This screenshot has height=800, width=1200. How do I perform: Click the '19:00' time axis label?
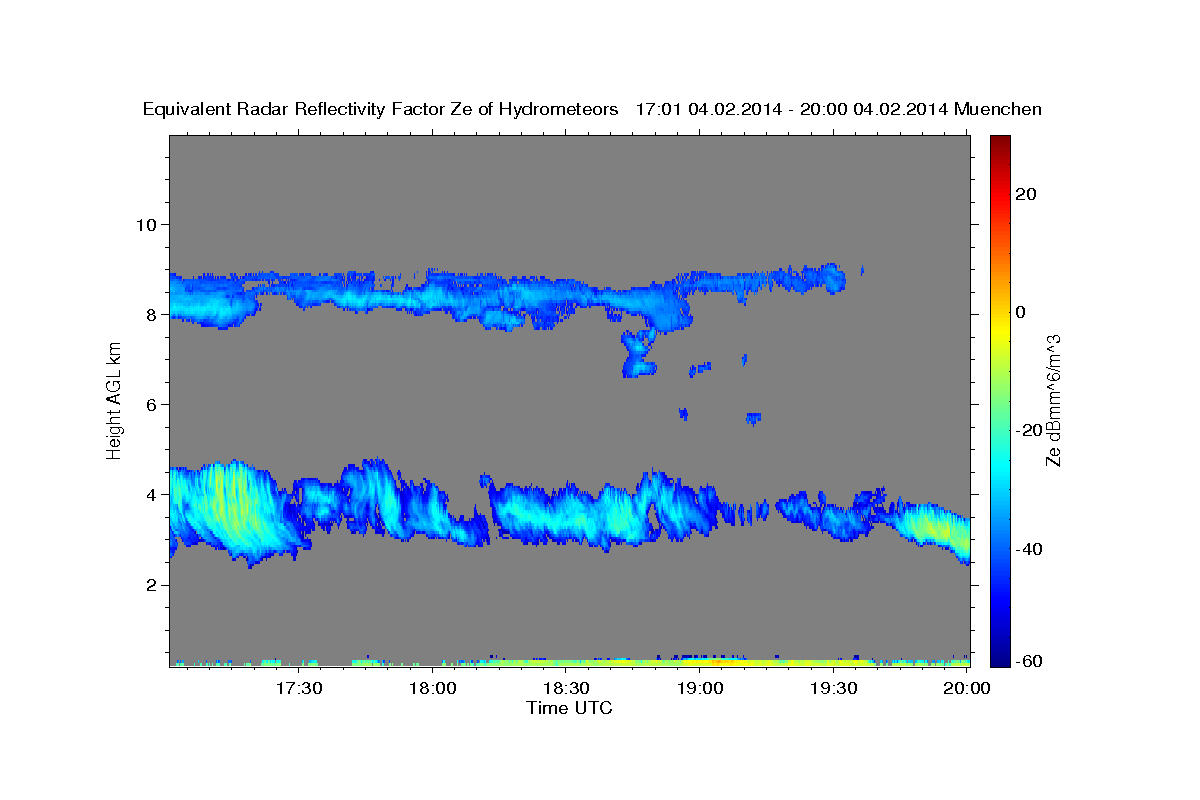pos(700,688)
